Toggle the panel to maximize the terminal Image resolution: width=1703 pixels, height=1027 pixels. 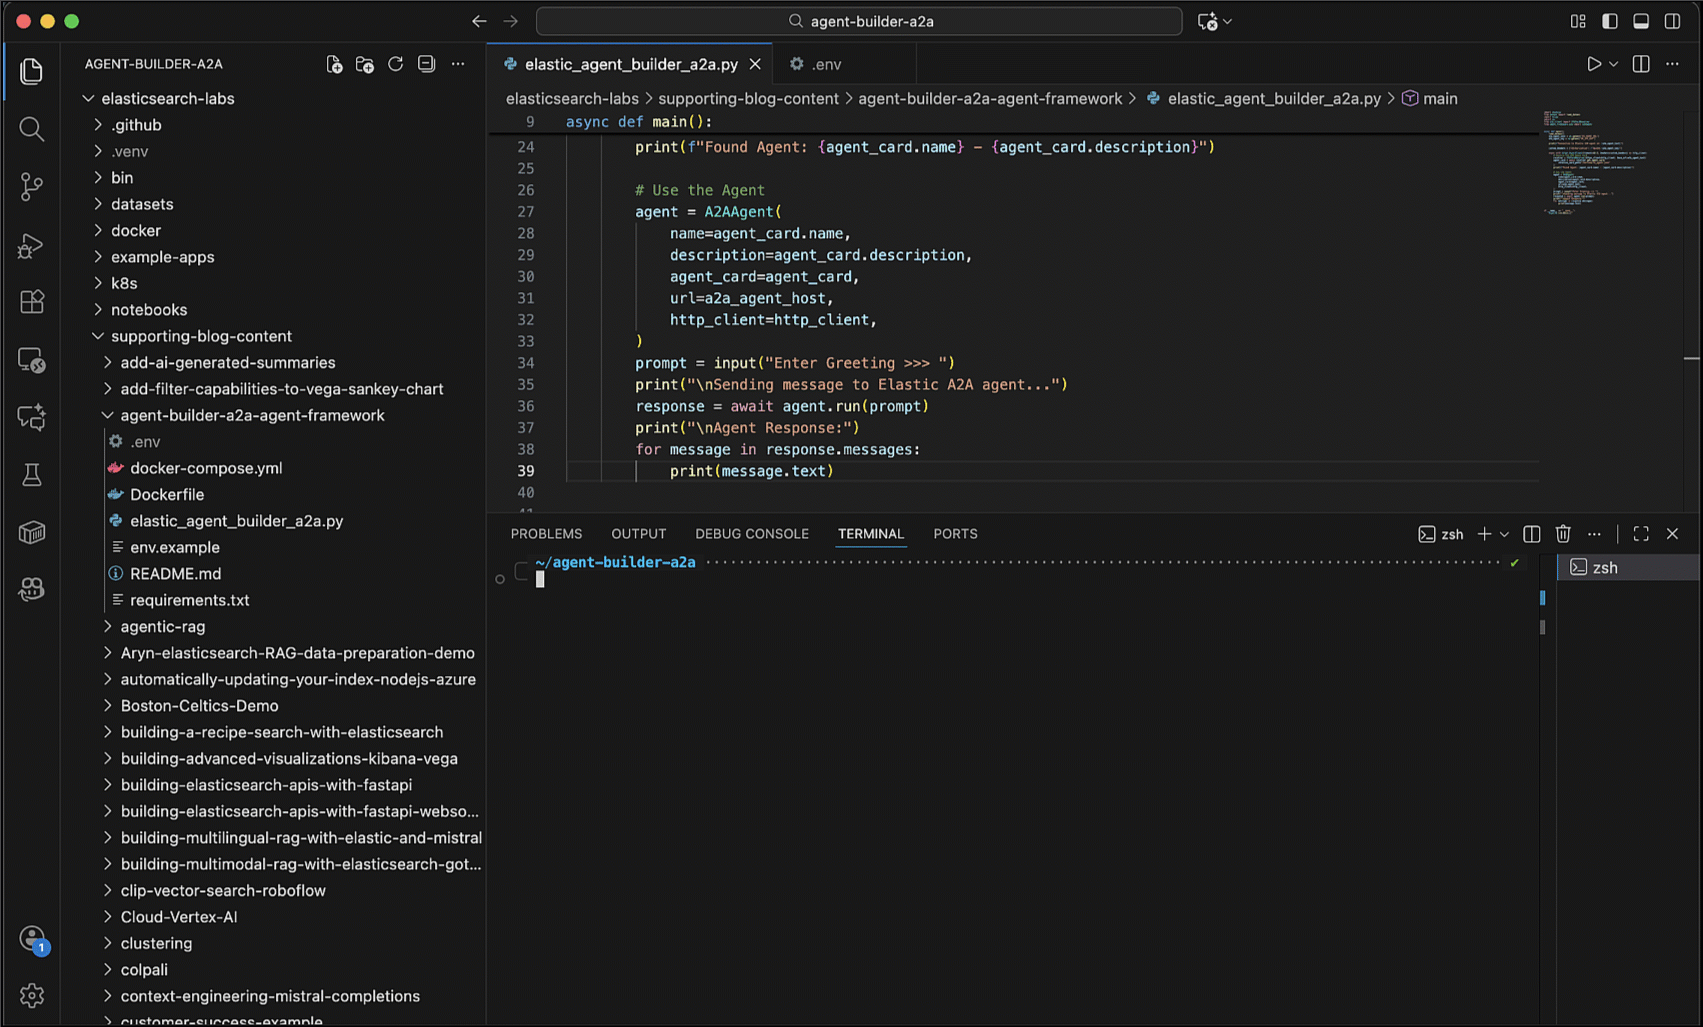[1640, 533]
